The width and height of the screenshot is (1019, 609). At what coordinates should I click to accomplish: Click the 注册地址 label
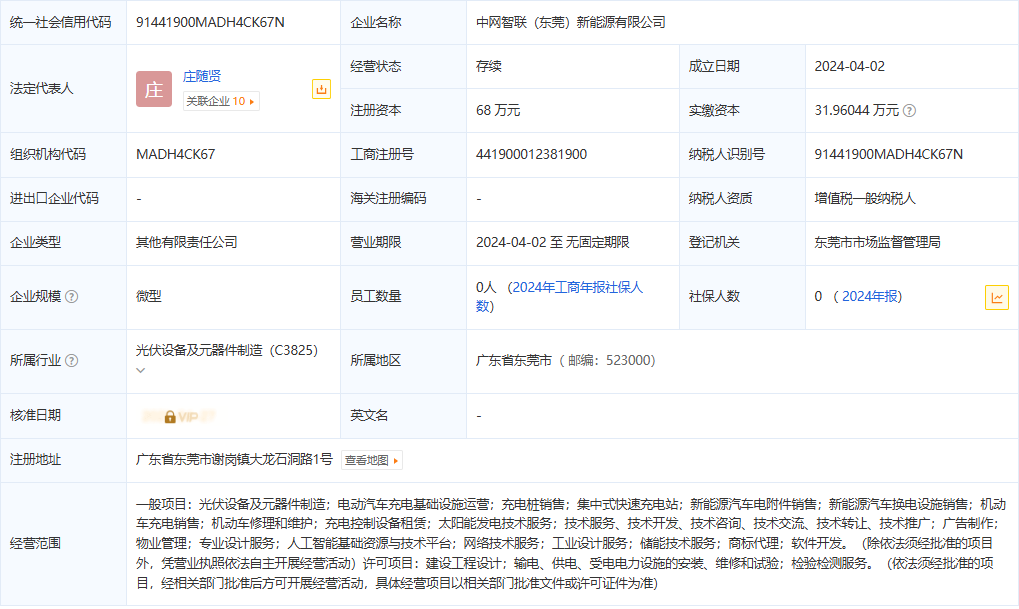(x=35, y=460)
